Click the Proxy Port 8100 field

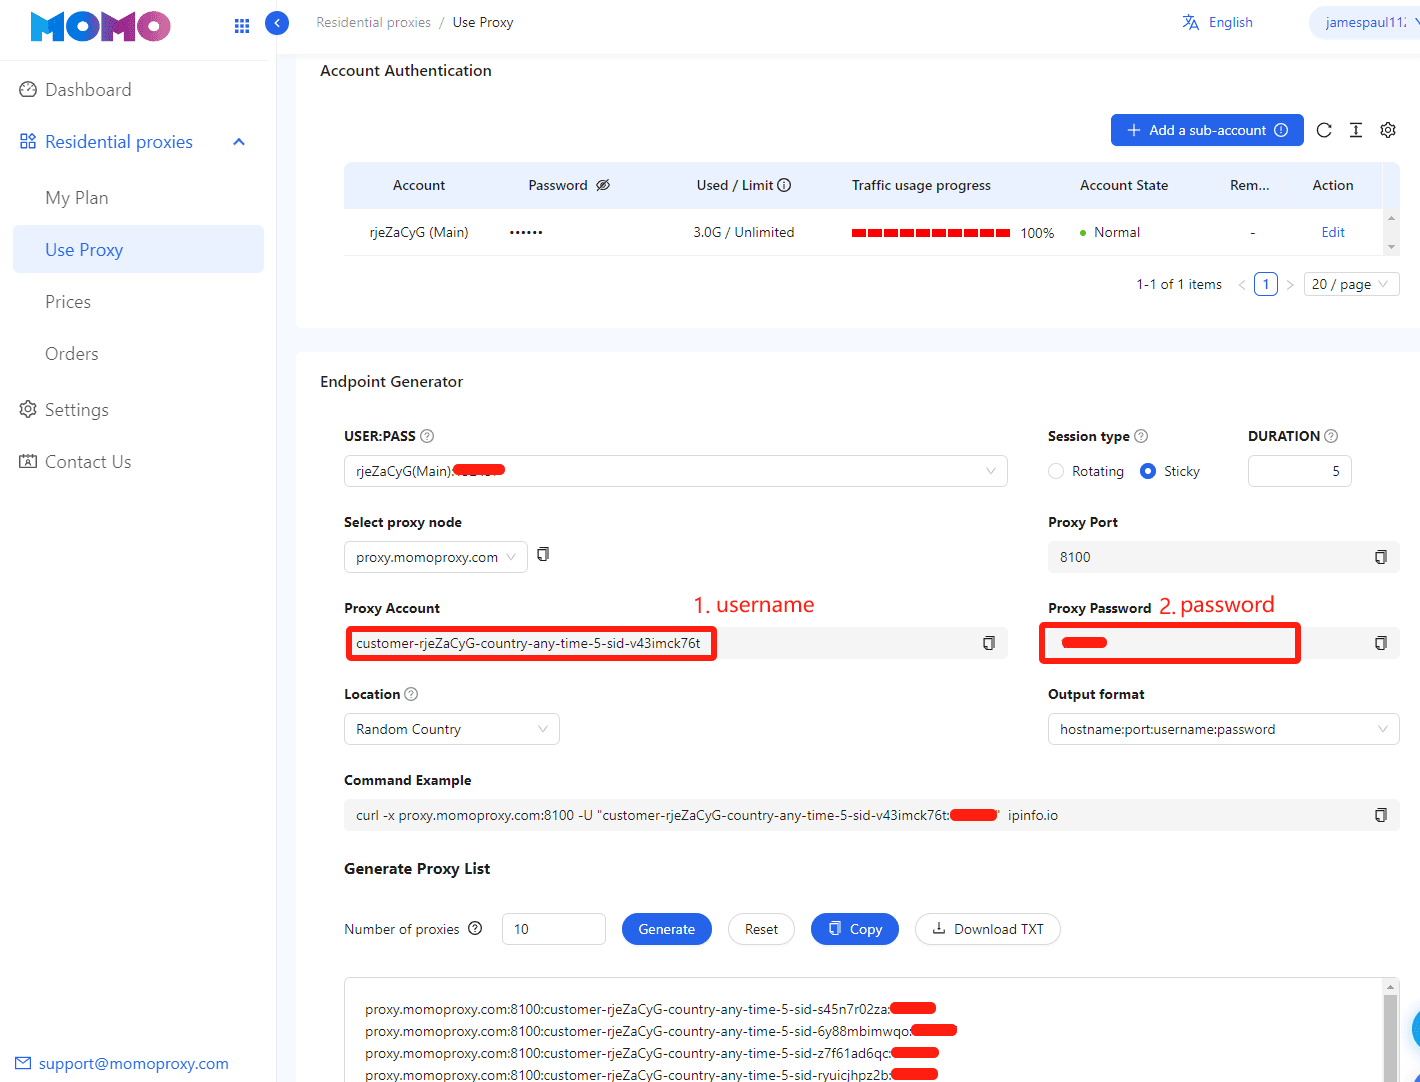pyautogui.click(x=1224, y=557)
